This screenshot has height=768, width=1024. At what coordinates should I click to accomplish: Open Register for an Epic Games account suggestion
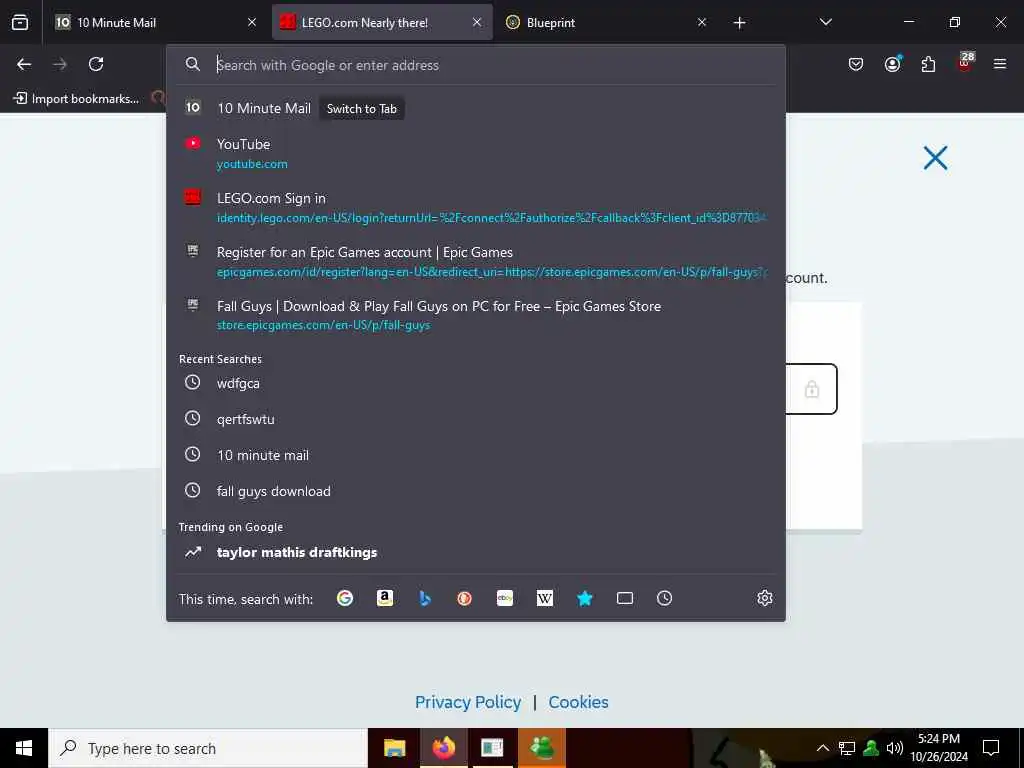point(475,261)
